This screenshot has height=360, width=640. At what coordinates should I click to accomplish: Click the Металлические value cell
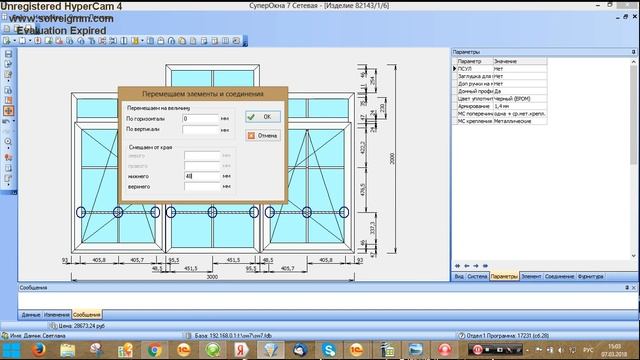coord(520,121)
